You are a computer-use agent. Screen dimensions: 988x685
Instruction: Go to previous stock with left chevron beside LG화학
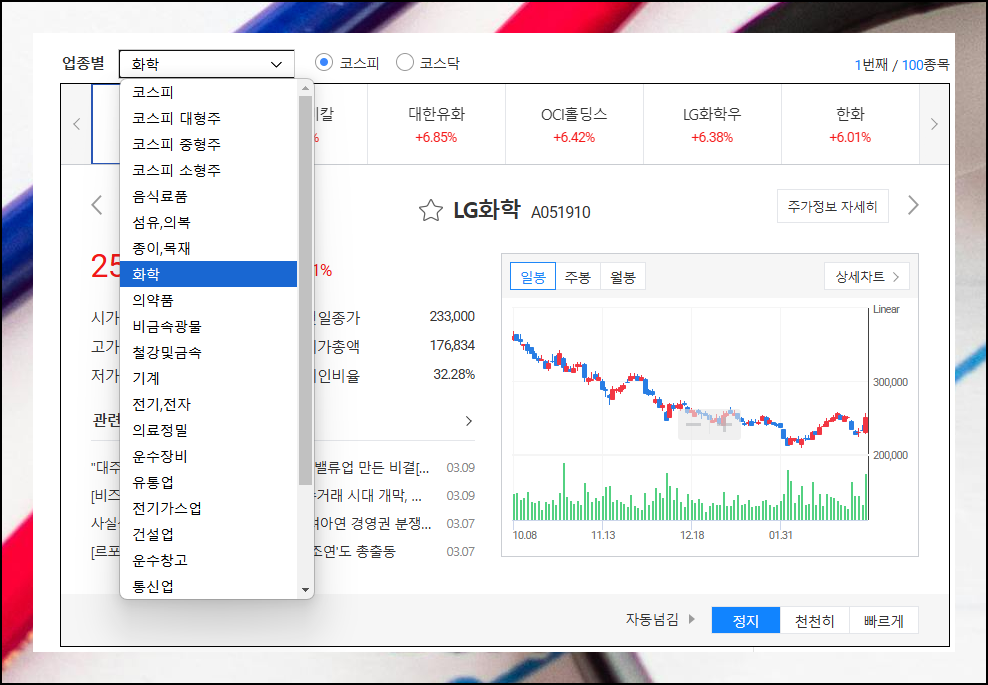tap(97, 205)
